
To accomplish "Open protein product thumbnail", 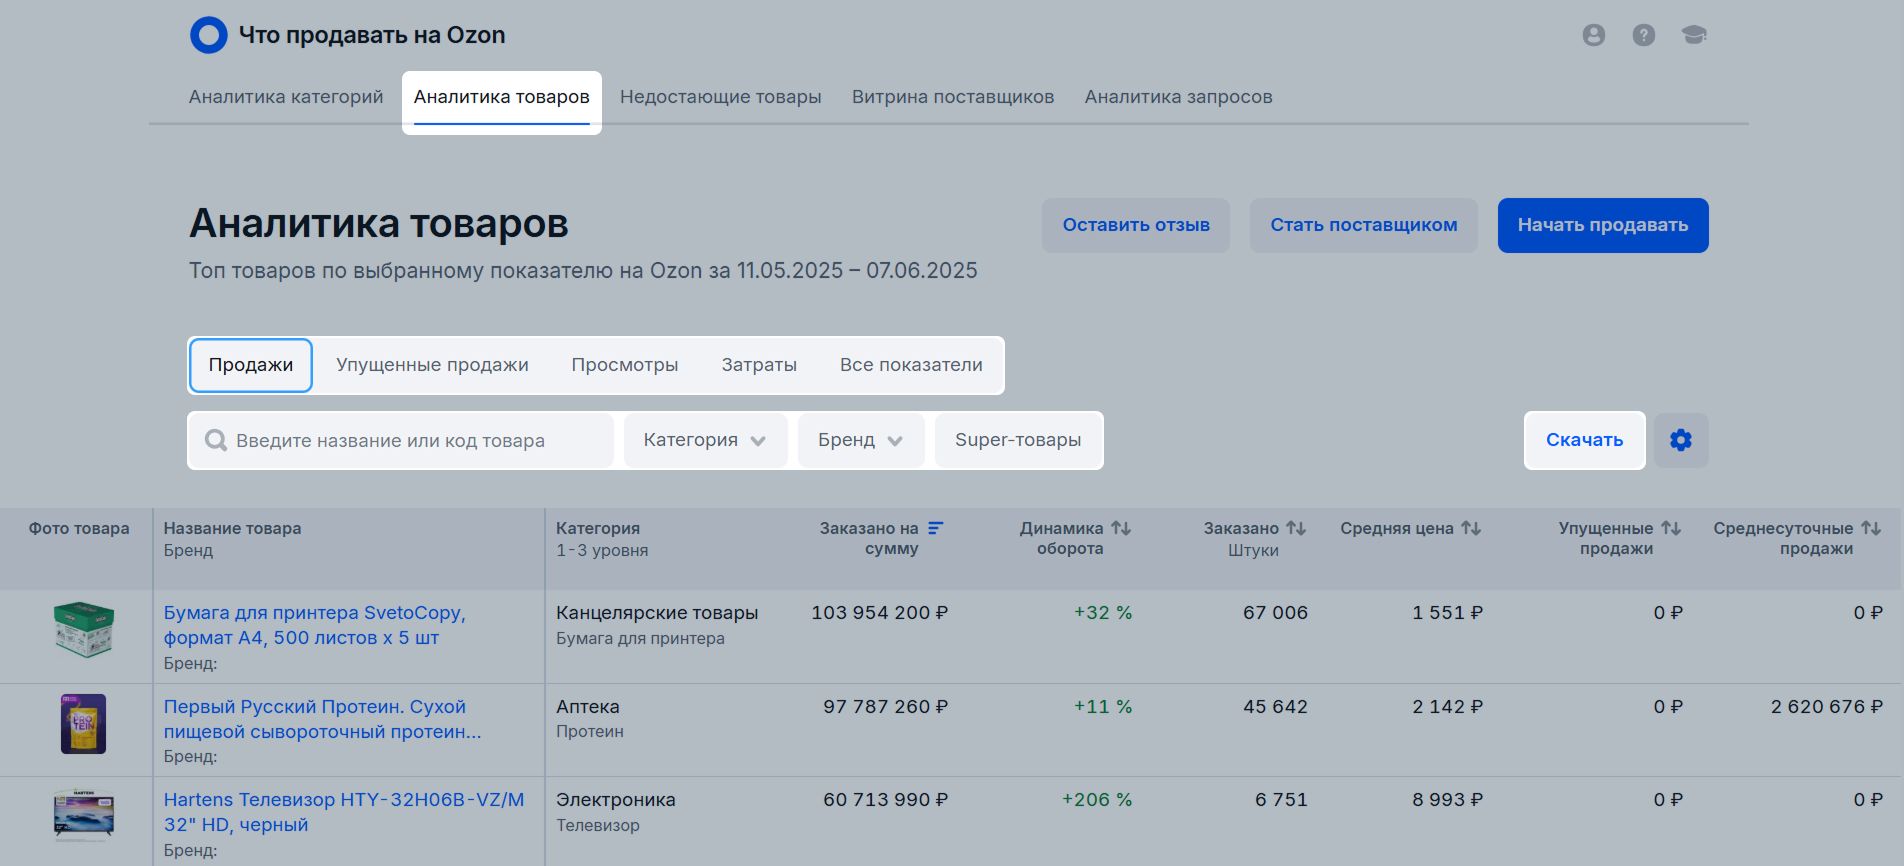I will point(83,724).
